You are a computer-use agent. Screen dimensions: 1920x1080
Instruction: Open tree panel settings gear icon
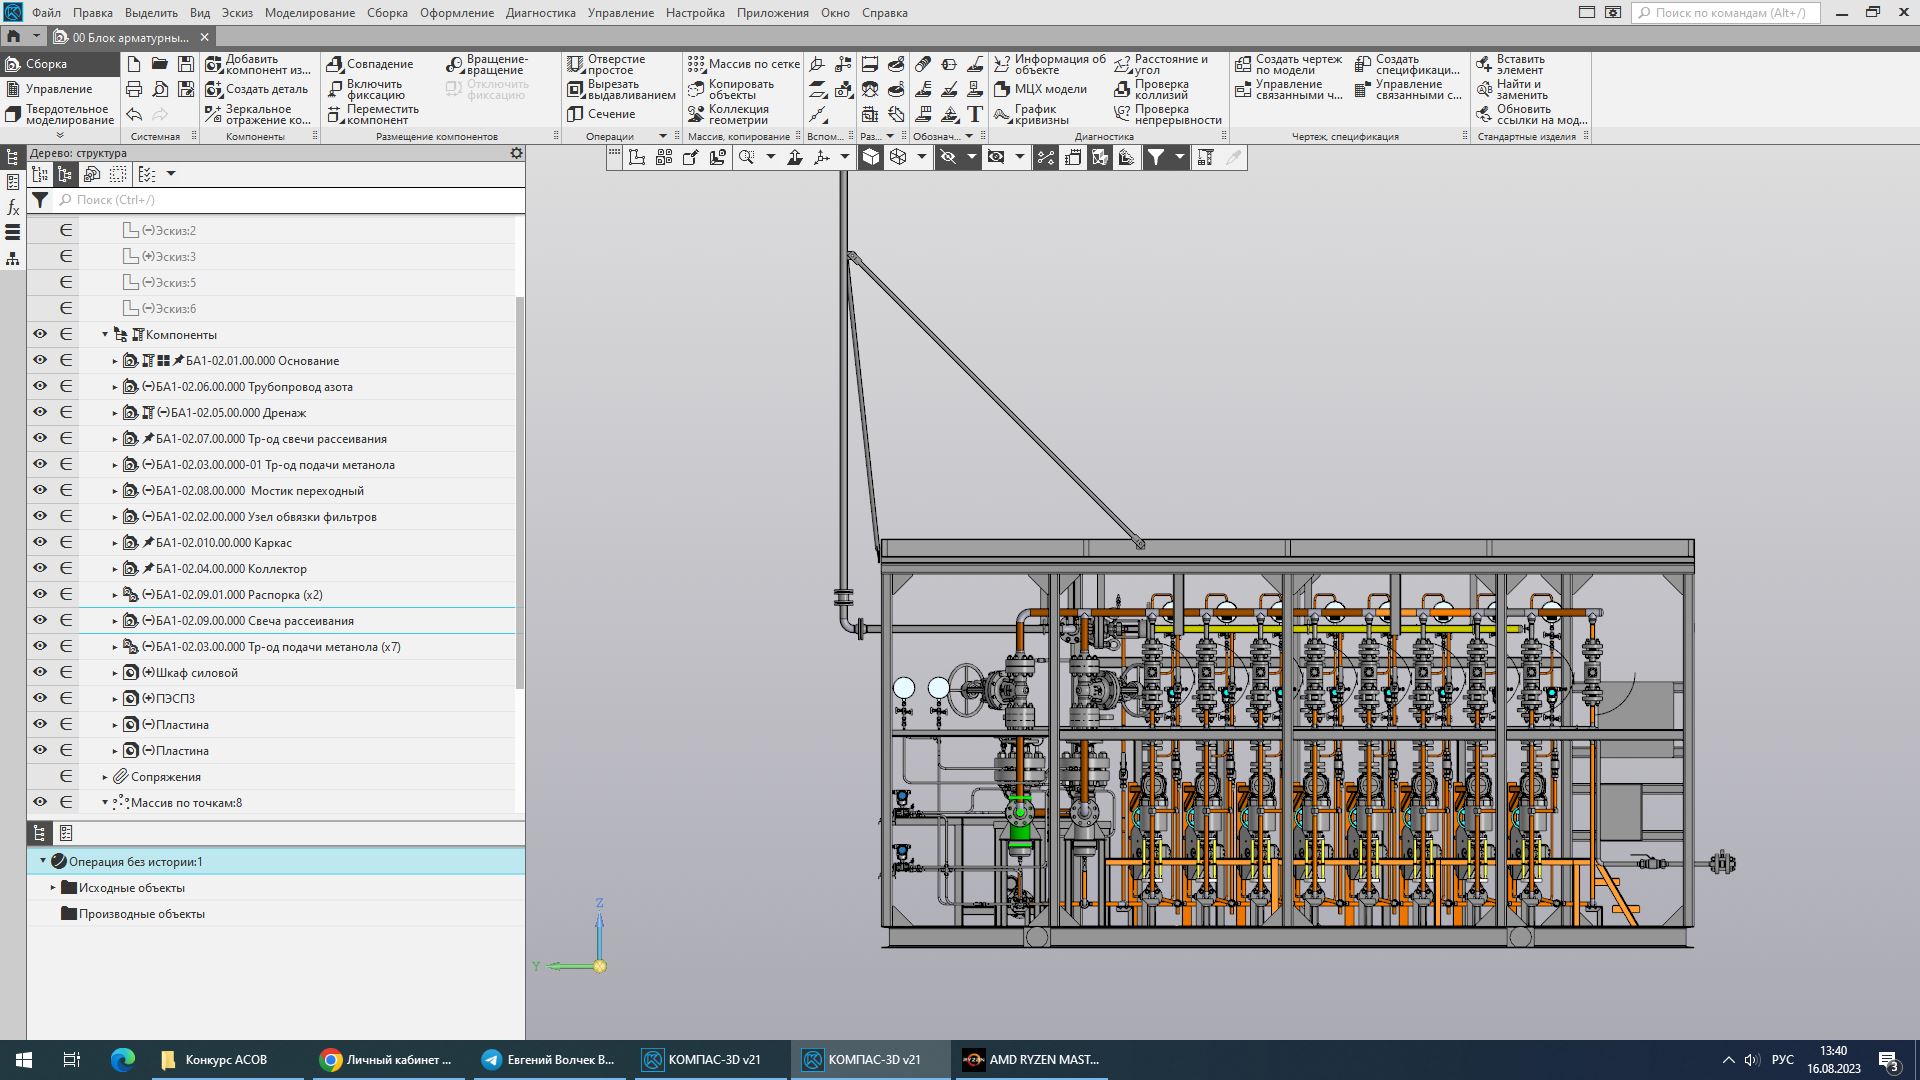516,153
